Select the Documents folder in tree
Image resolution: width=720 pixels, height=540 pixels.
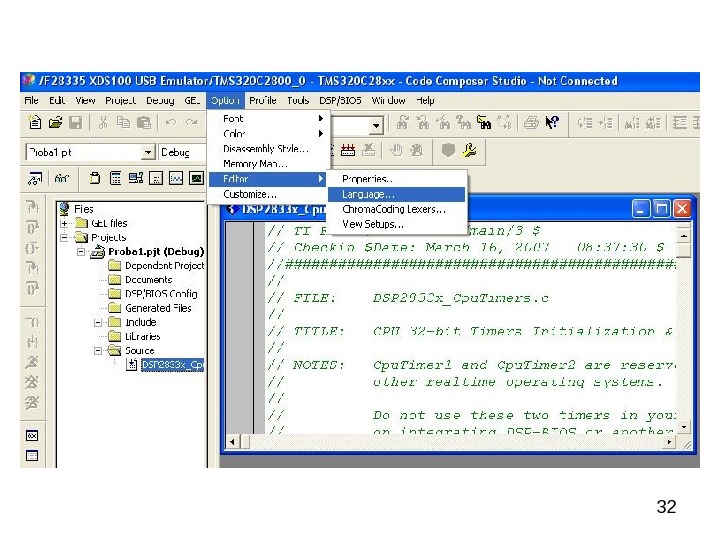point(149,280)
